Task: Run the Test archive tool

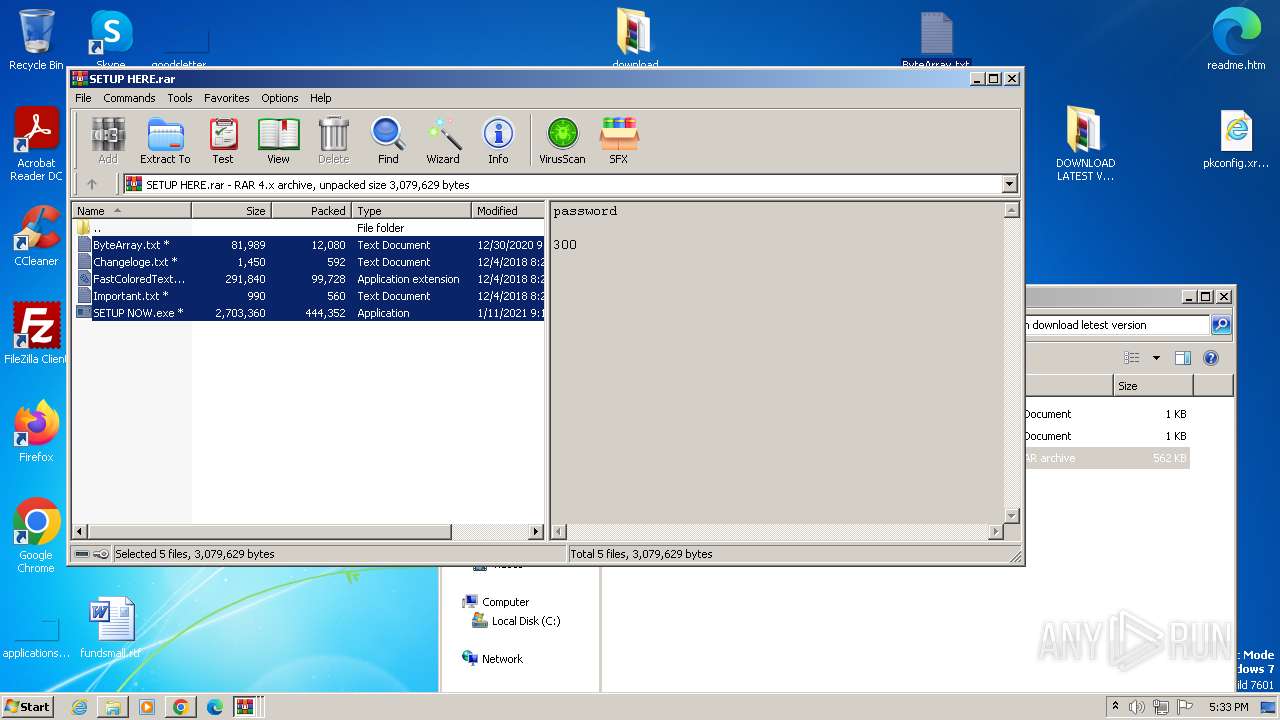Action: pyautogui.click(x=223, y=140)
